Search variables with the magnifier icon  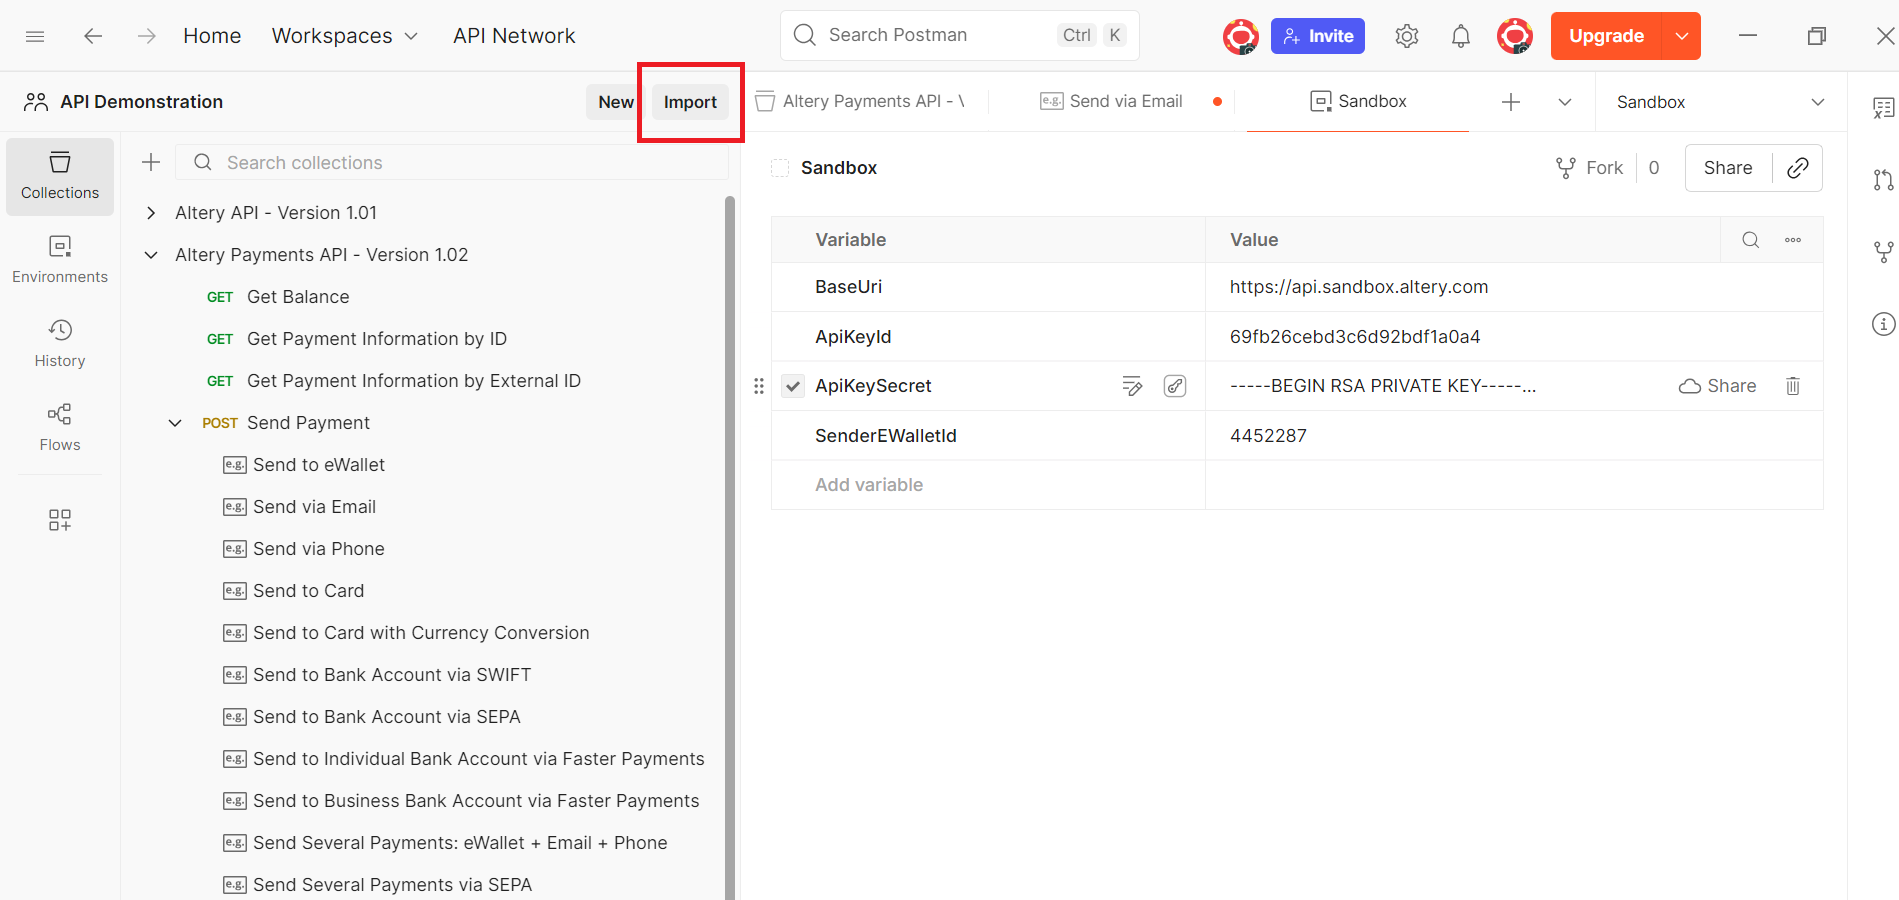tap(1751, 240)
